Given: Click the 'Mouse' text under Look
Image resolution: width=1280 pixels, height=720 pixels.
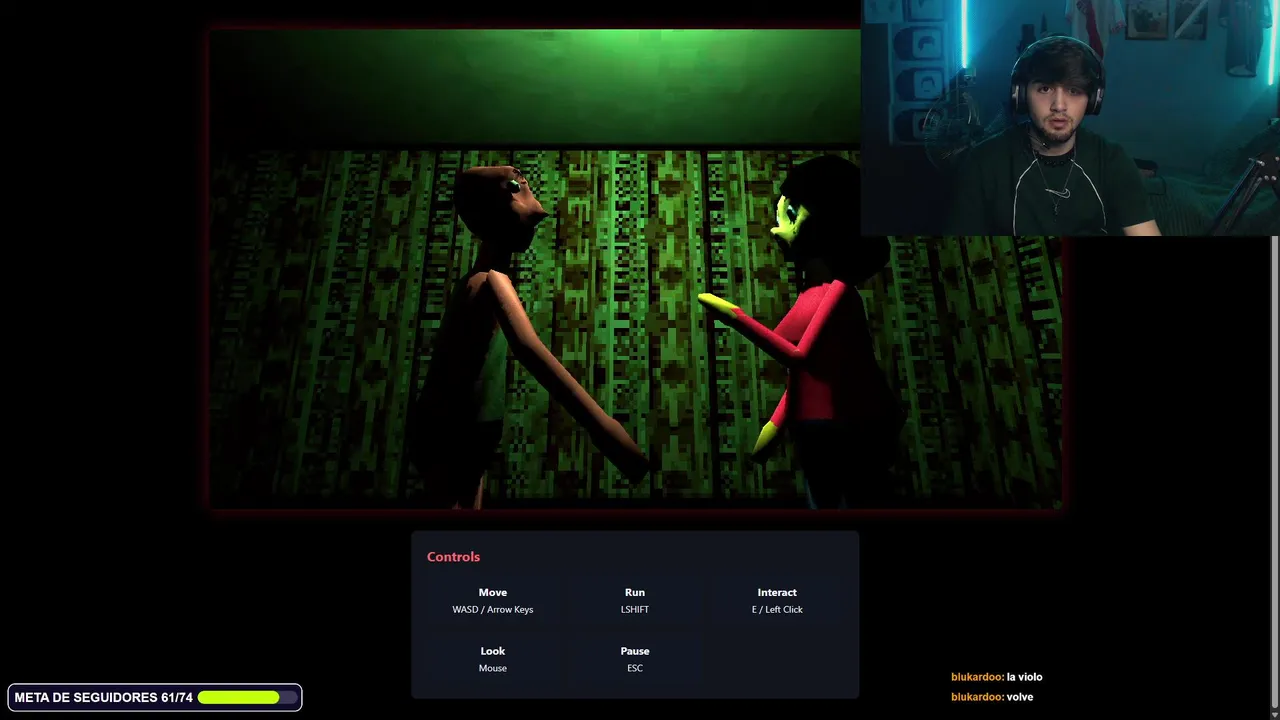Looking at the screenshot, I should (x=493, y=668).
